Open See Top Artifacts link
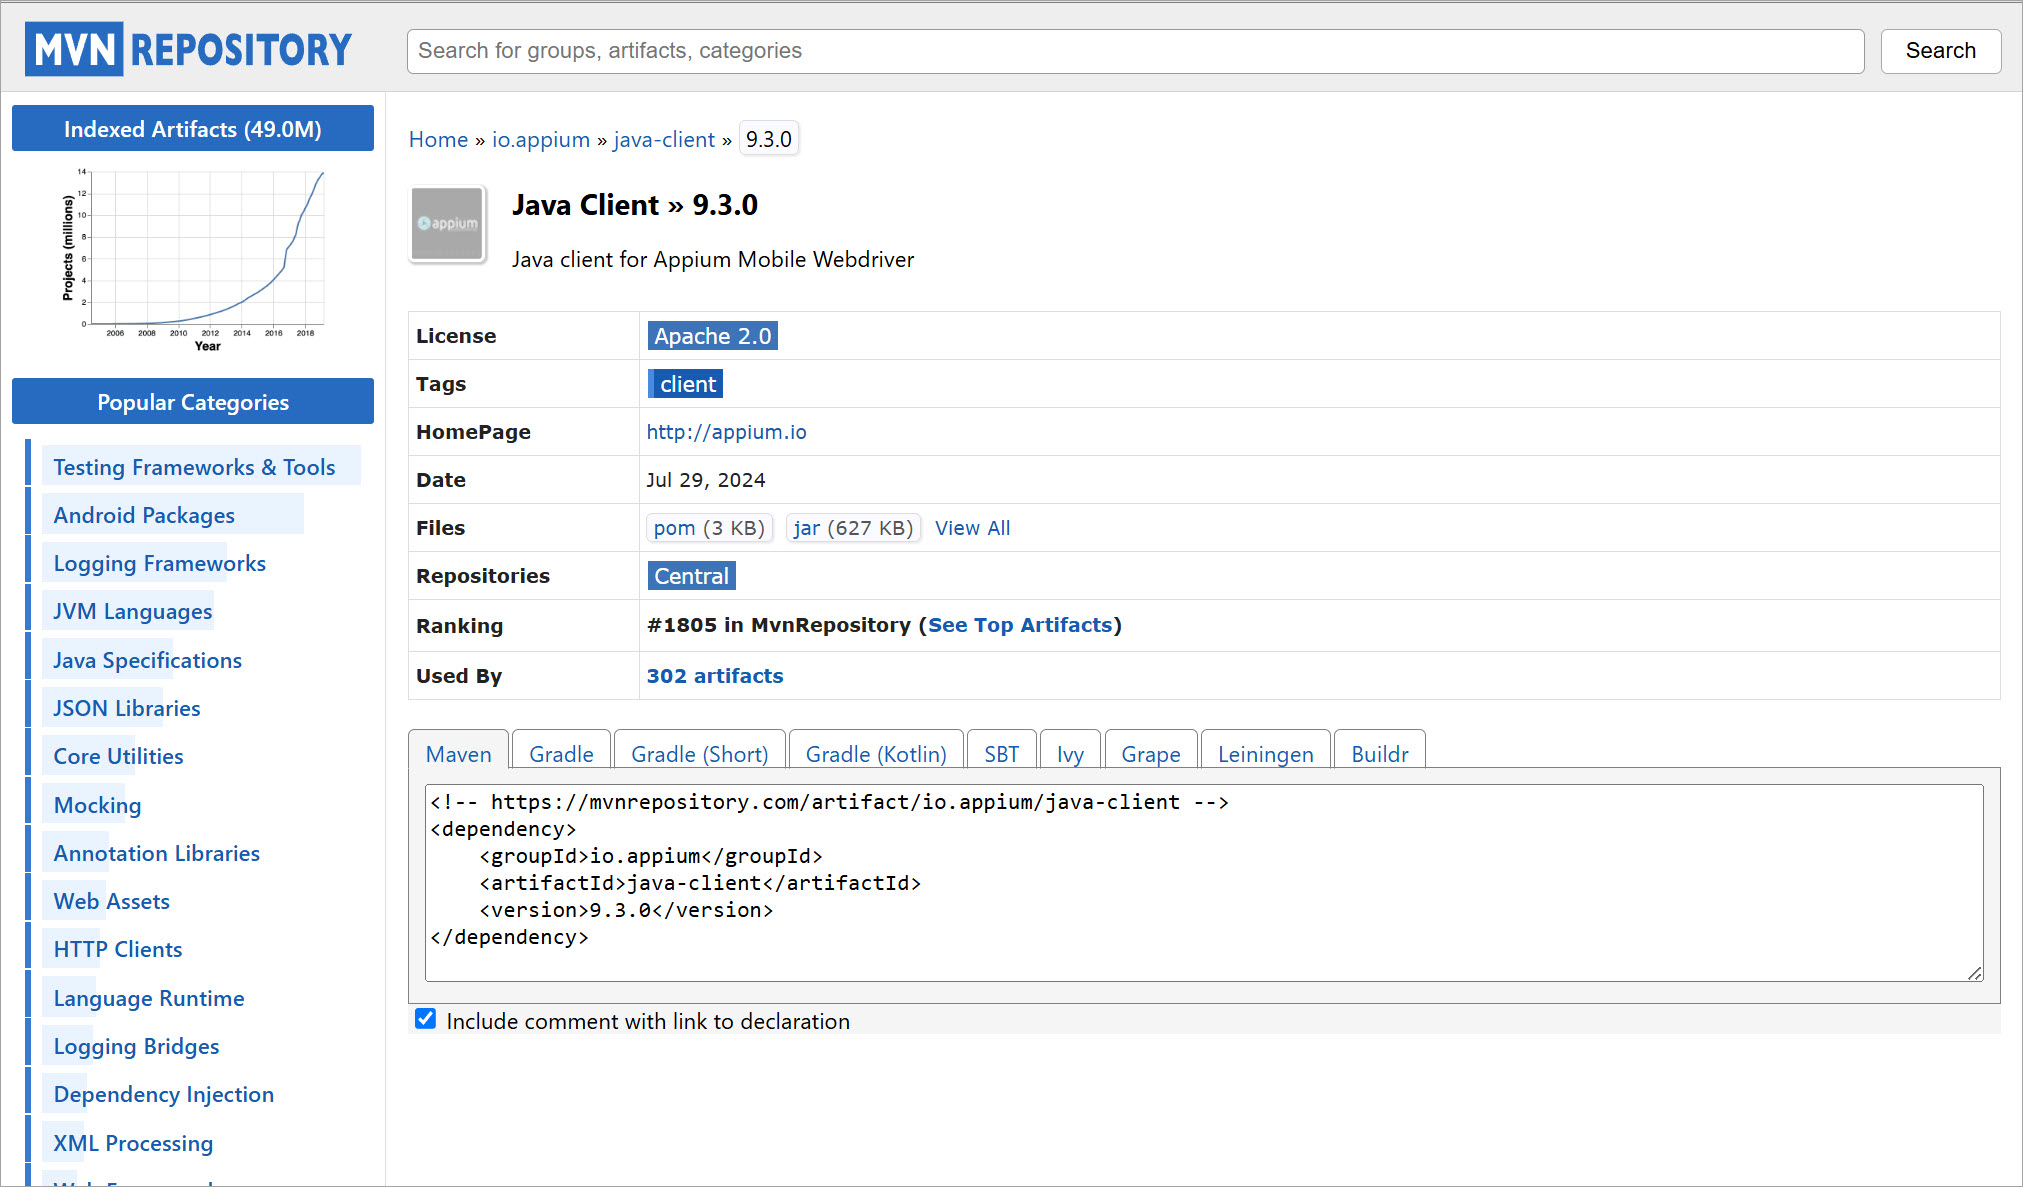2023x1187 pixels. click(x=1020, y=625)
